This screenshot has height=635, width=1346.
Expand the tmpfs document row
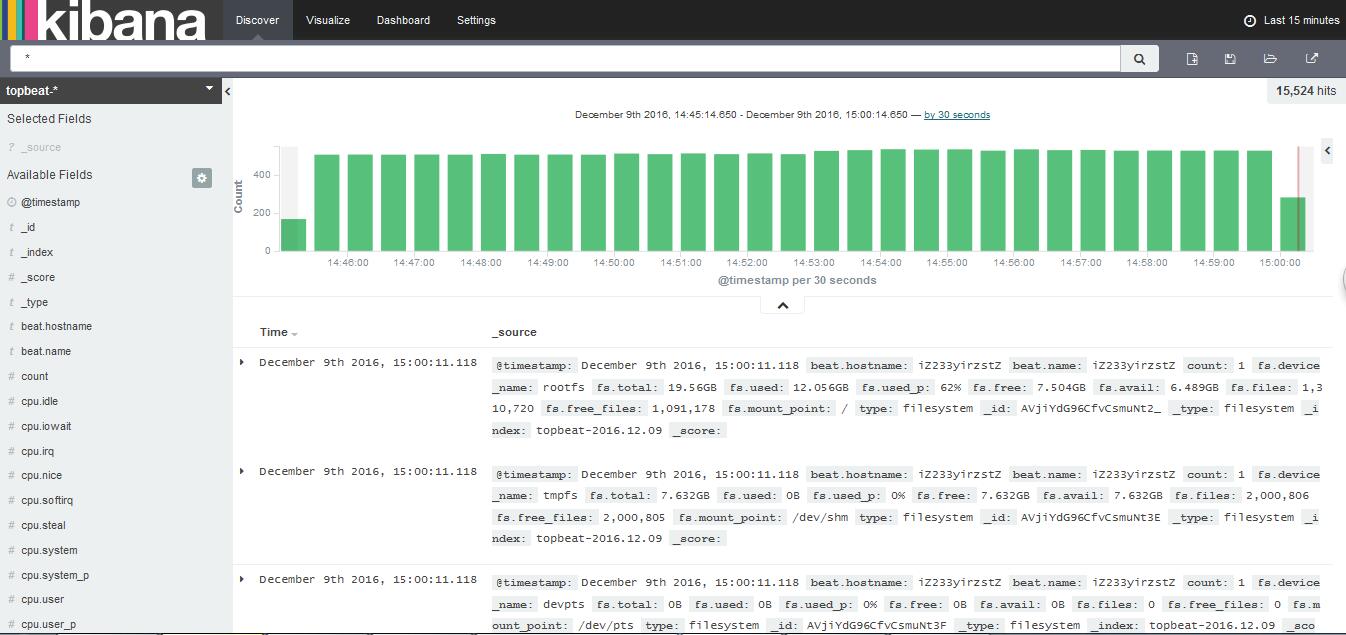[242, 471]
